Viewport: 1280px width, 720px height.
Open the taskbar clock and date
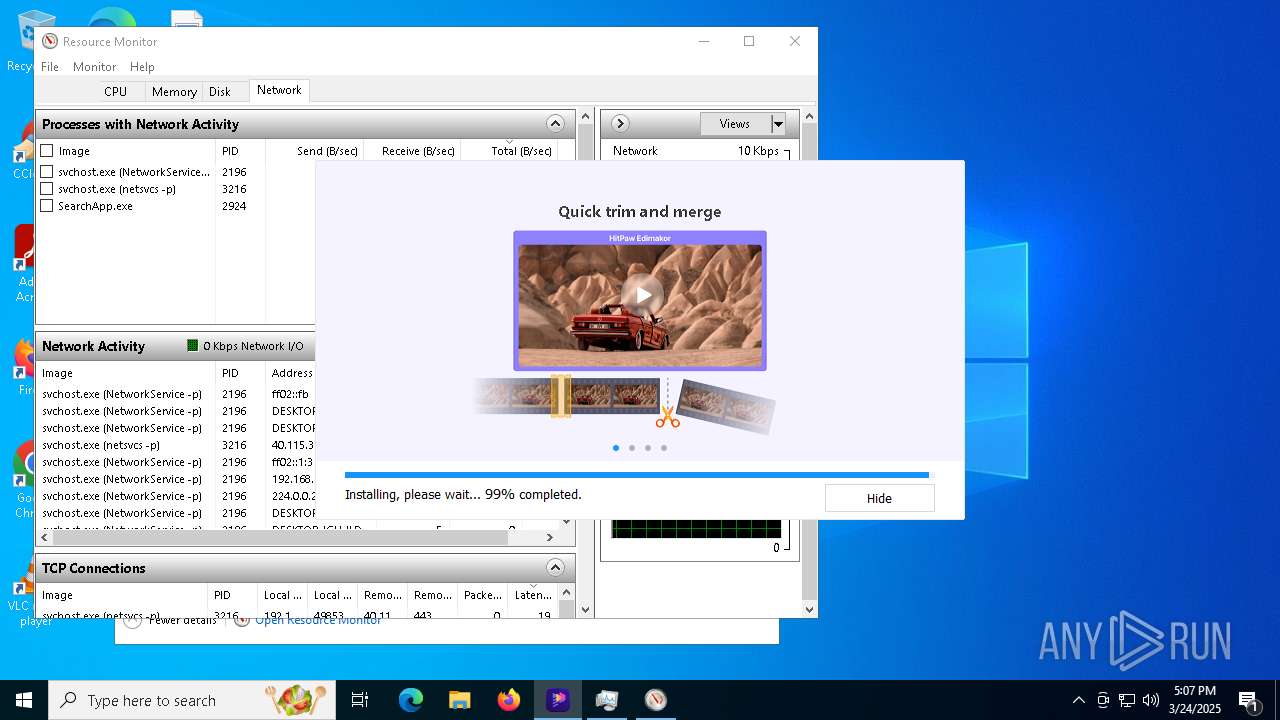[1195, 700]
